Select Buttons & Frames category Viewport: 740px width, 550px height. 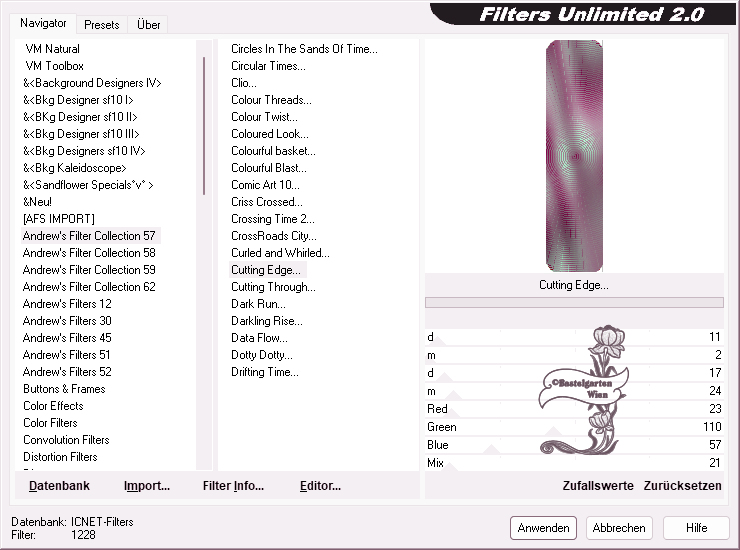point(64,389)
